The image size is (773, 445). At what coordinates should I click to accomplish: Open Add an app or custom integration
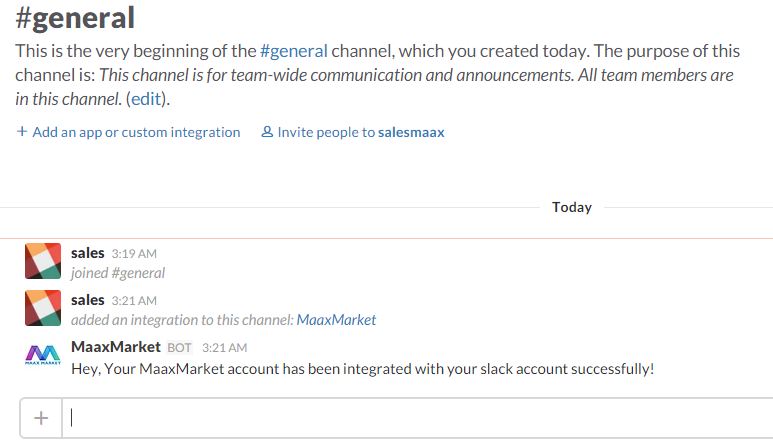pyautogui.click(x=136, y=132)
